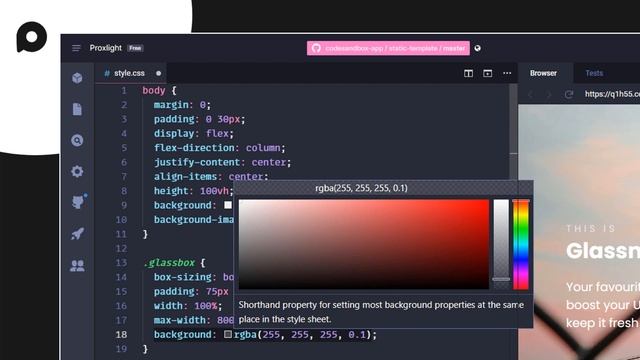
Task: Click the body selector on line 1
Action: [153, 90]
